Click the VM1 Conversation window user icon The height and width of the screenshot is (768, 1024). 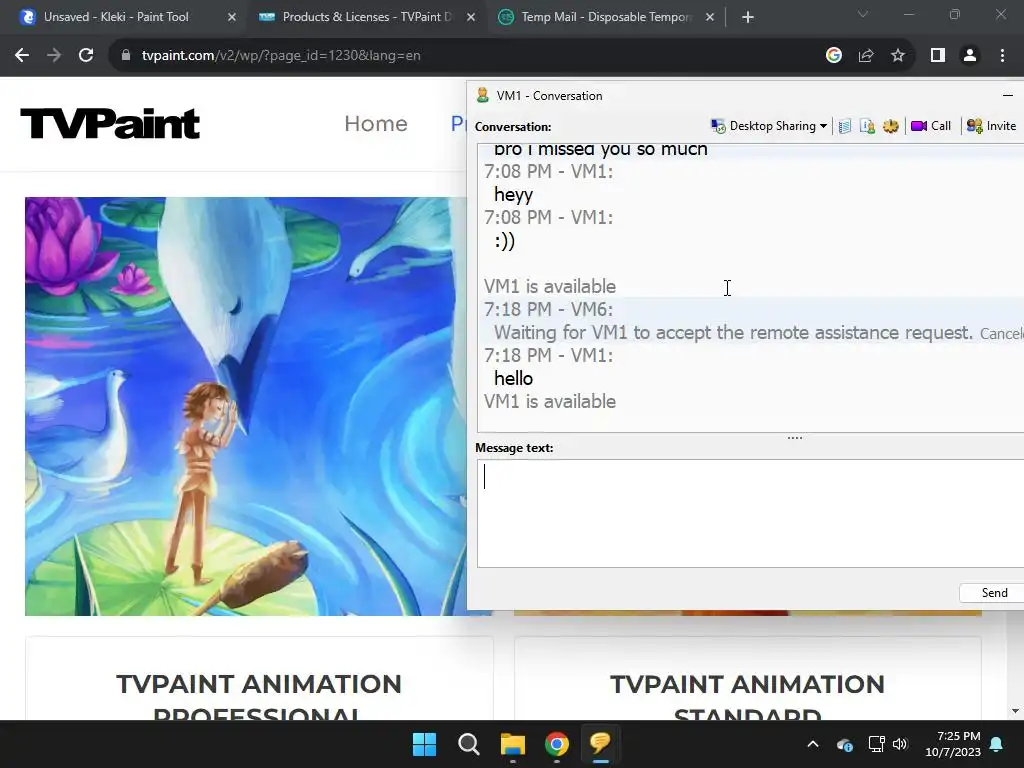point(483,95)
